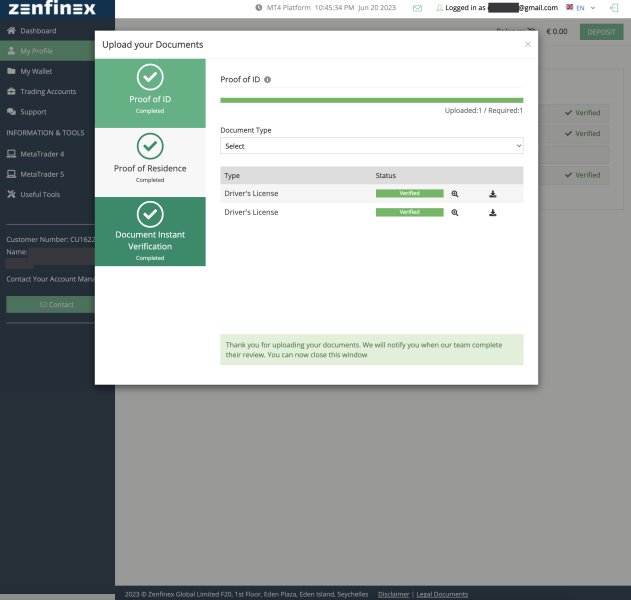Click the UK flag language icon
Screen dimensions: 631x600
coord(569,7)
